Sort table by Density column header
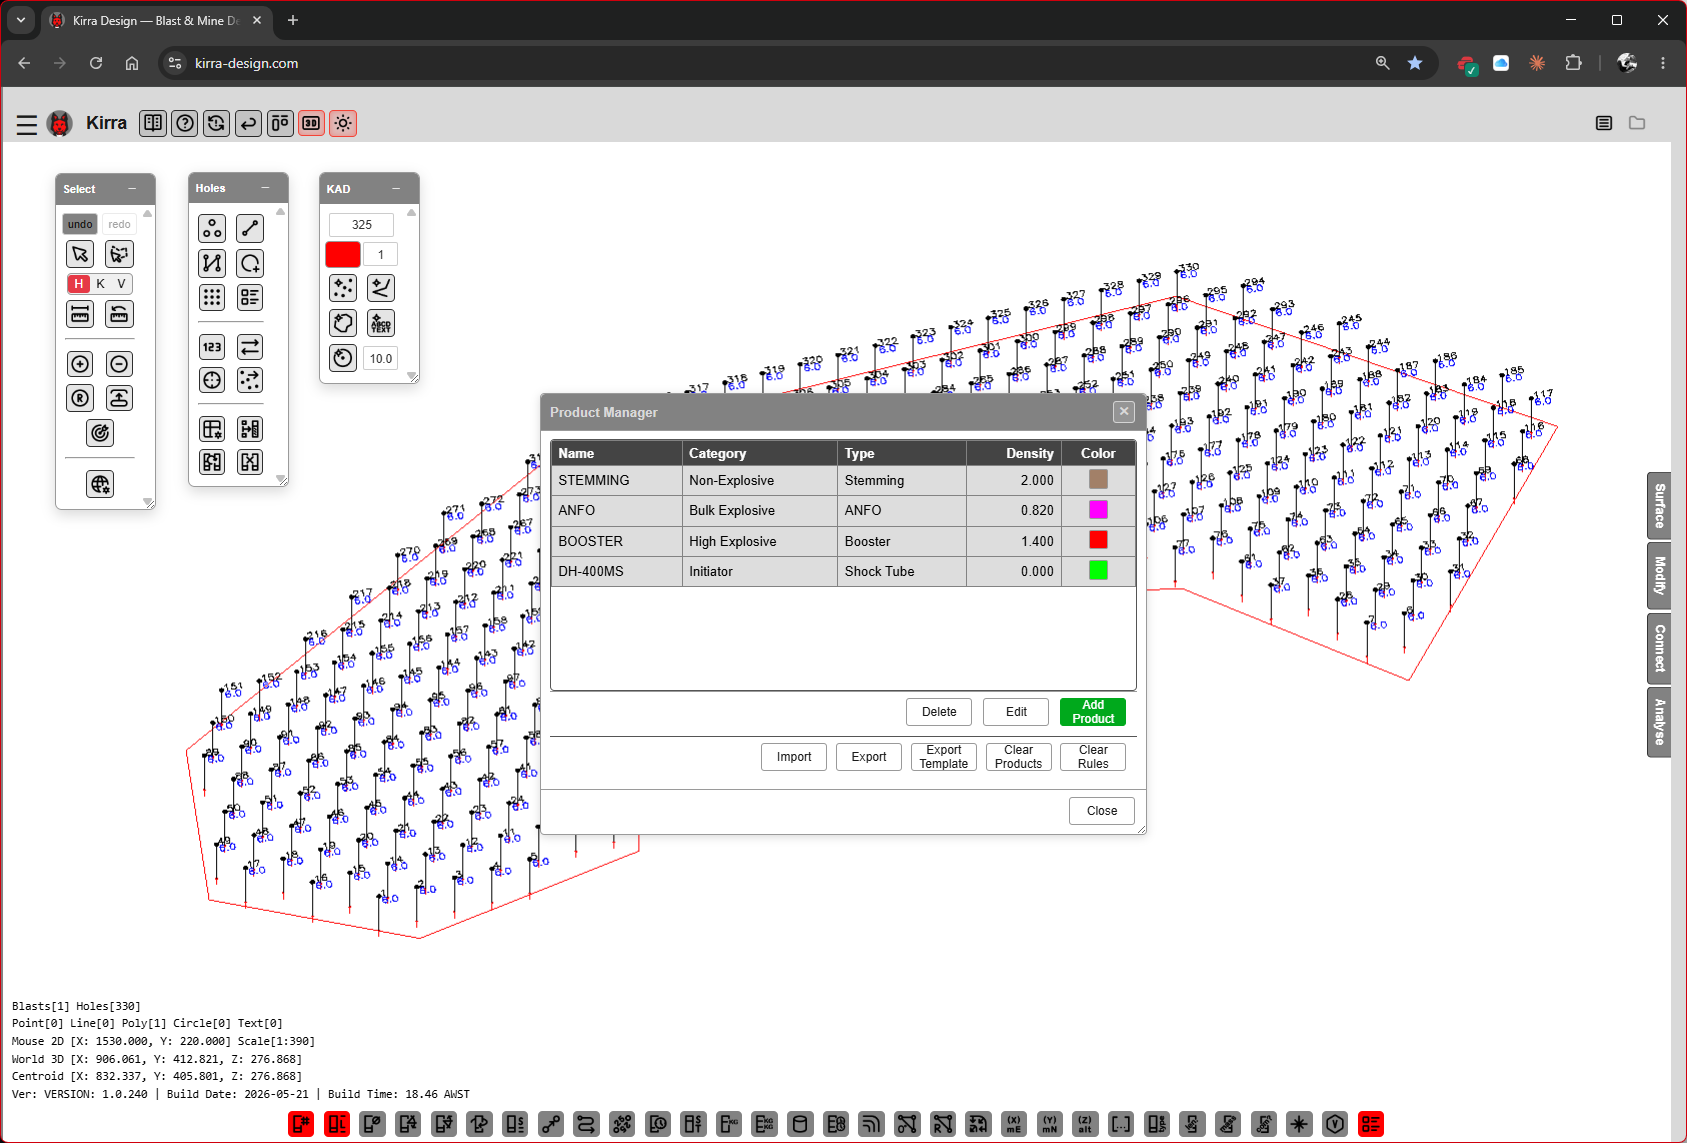The image size is (1687, 1143). [x=1013, y=453]
